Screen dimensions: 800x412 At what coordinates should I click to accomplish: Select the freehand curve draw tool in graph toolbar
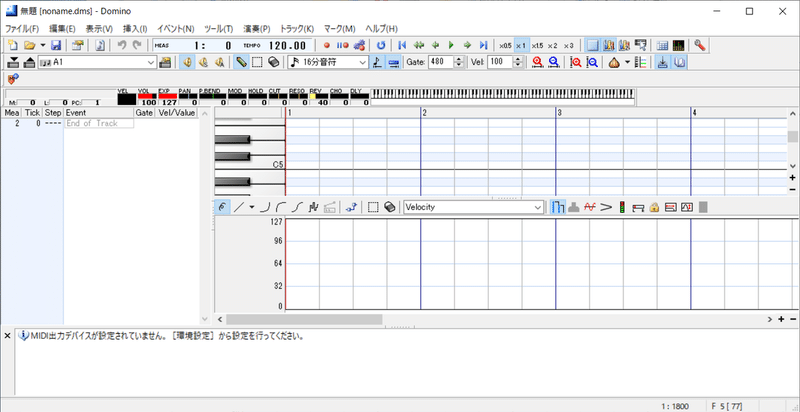pos(222,207)
